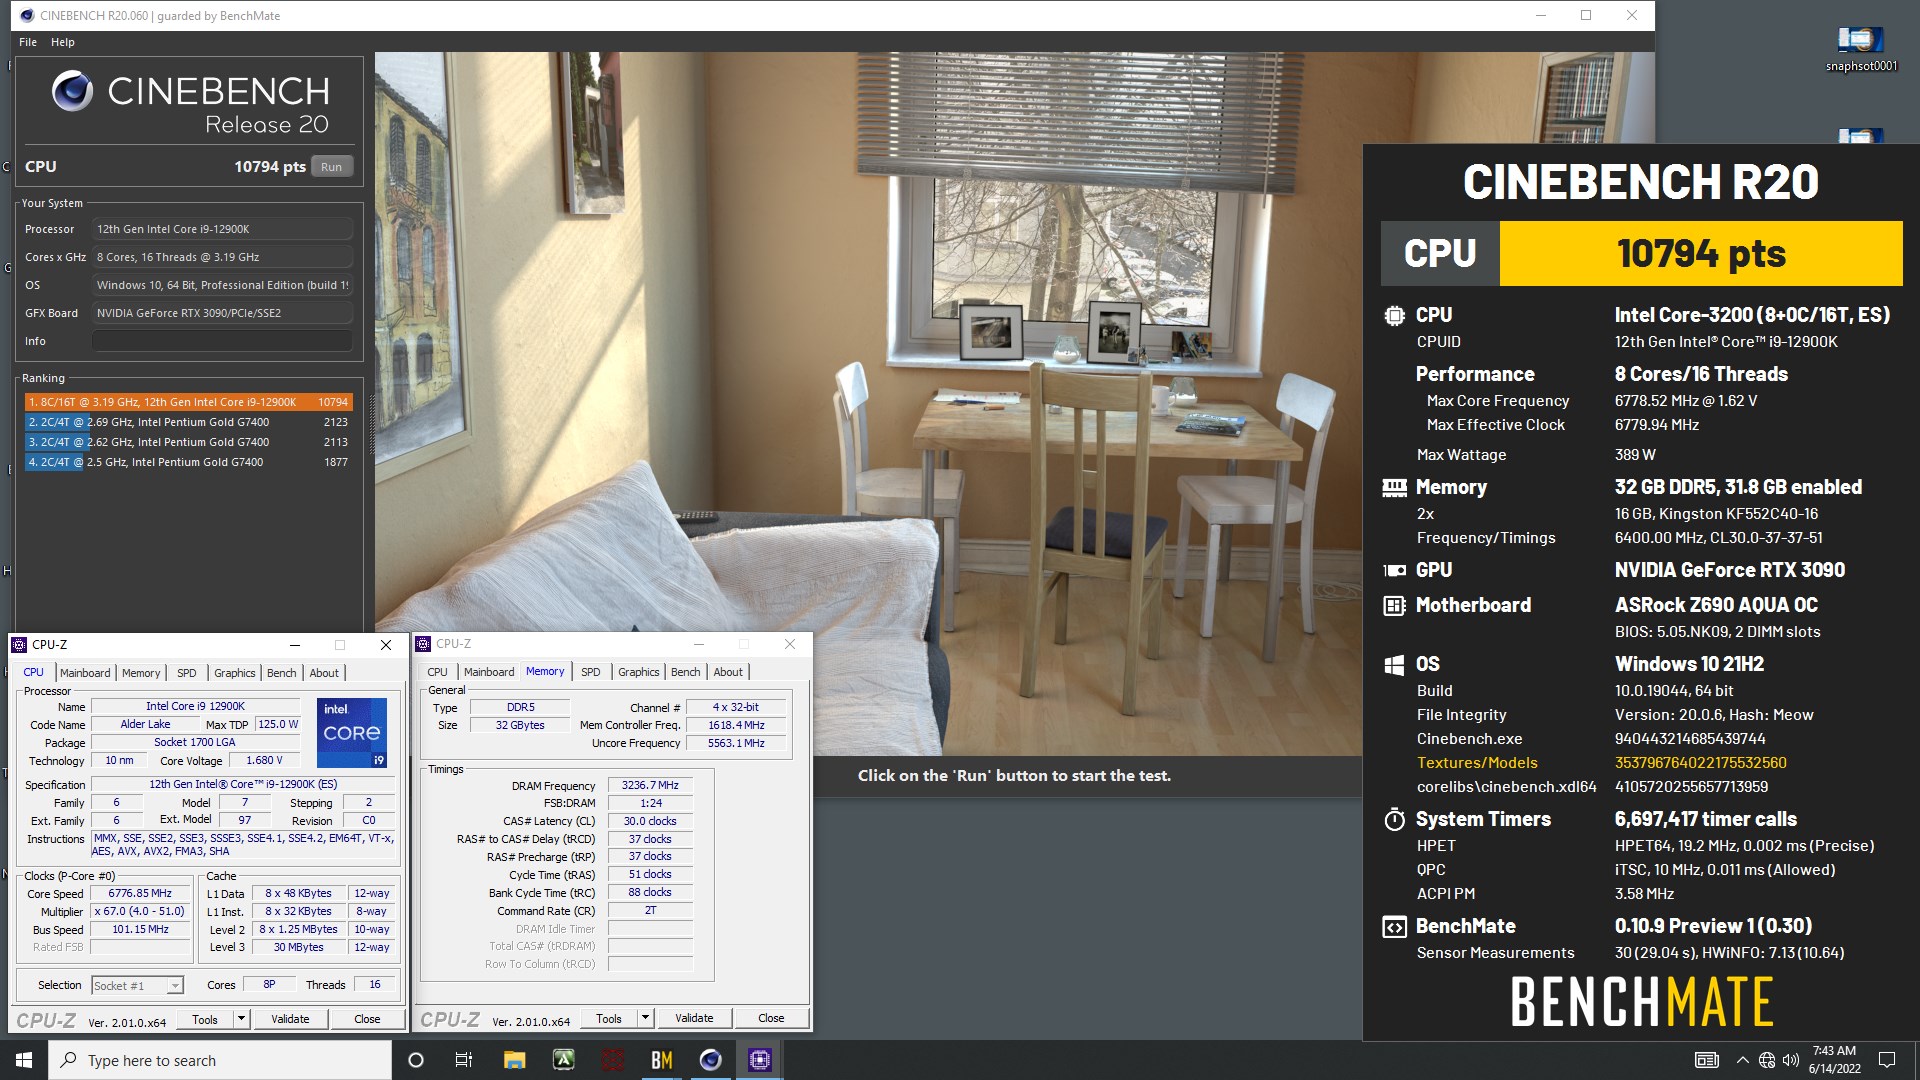This screenshot has width=1920, height=1080.
Task: Show hidden system tray icons
Action: pos(1742,1060)
